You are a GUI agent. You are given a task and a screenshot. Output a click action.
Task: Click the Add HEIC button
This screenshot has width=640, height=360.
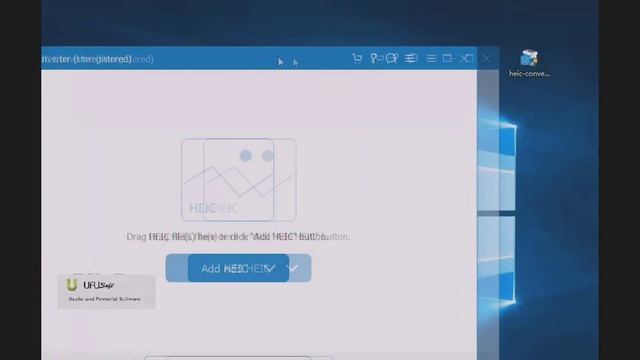[x=238, y=268]
